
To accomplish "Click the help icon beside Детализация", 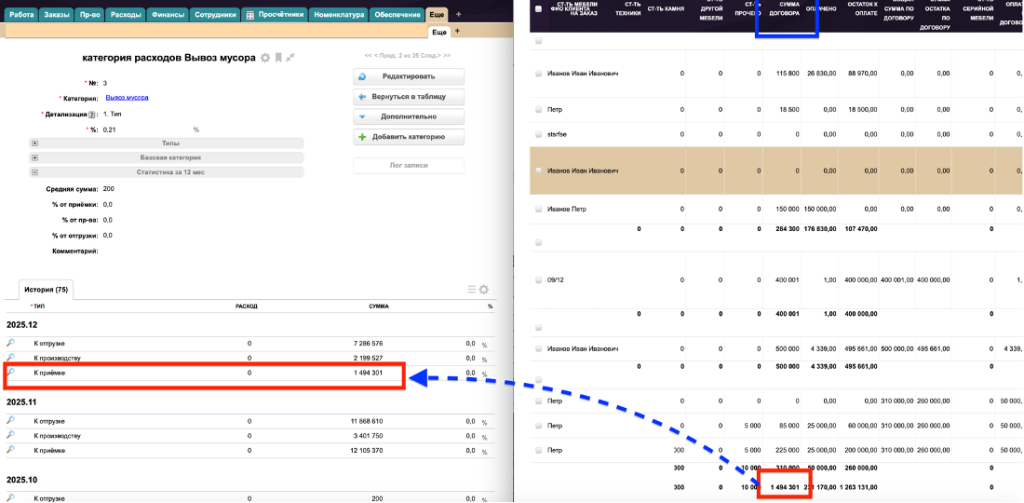I will (94, 115).
